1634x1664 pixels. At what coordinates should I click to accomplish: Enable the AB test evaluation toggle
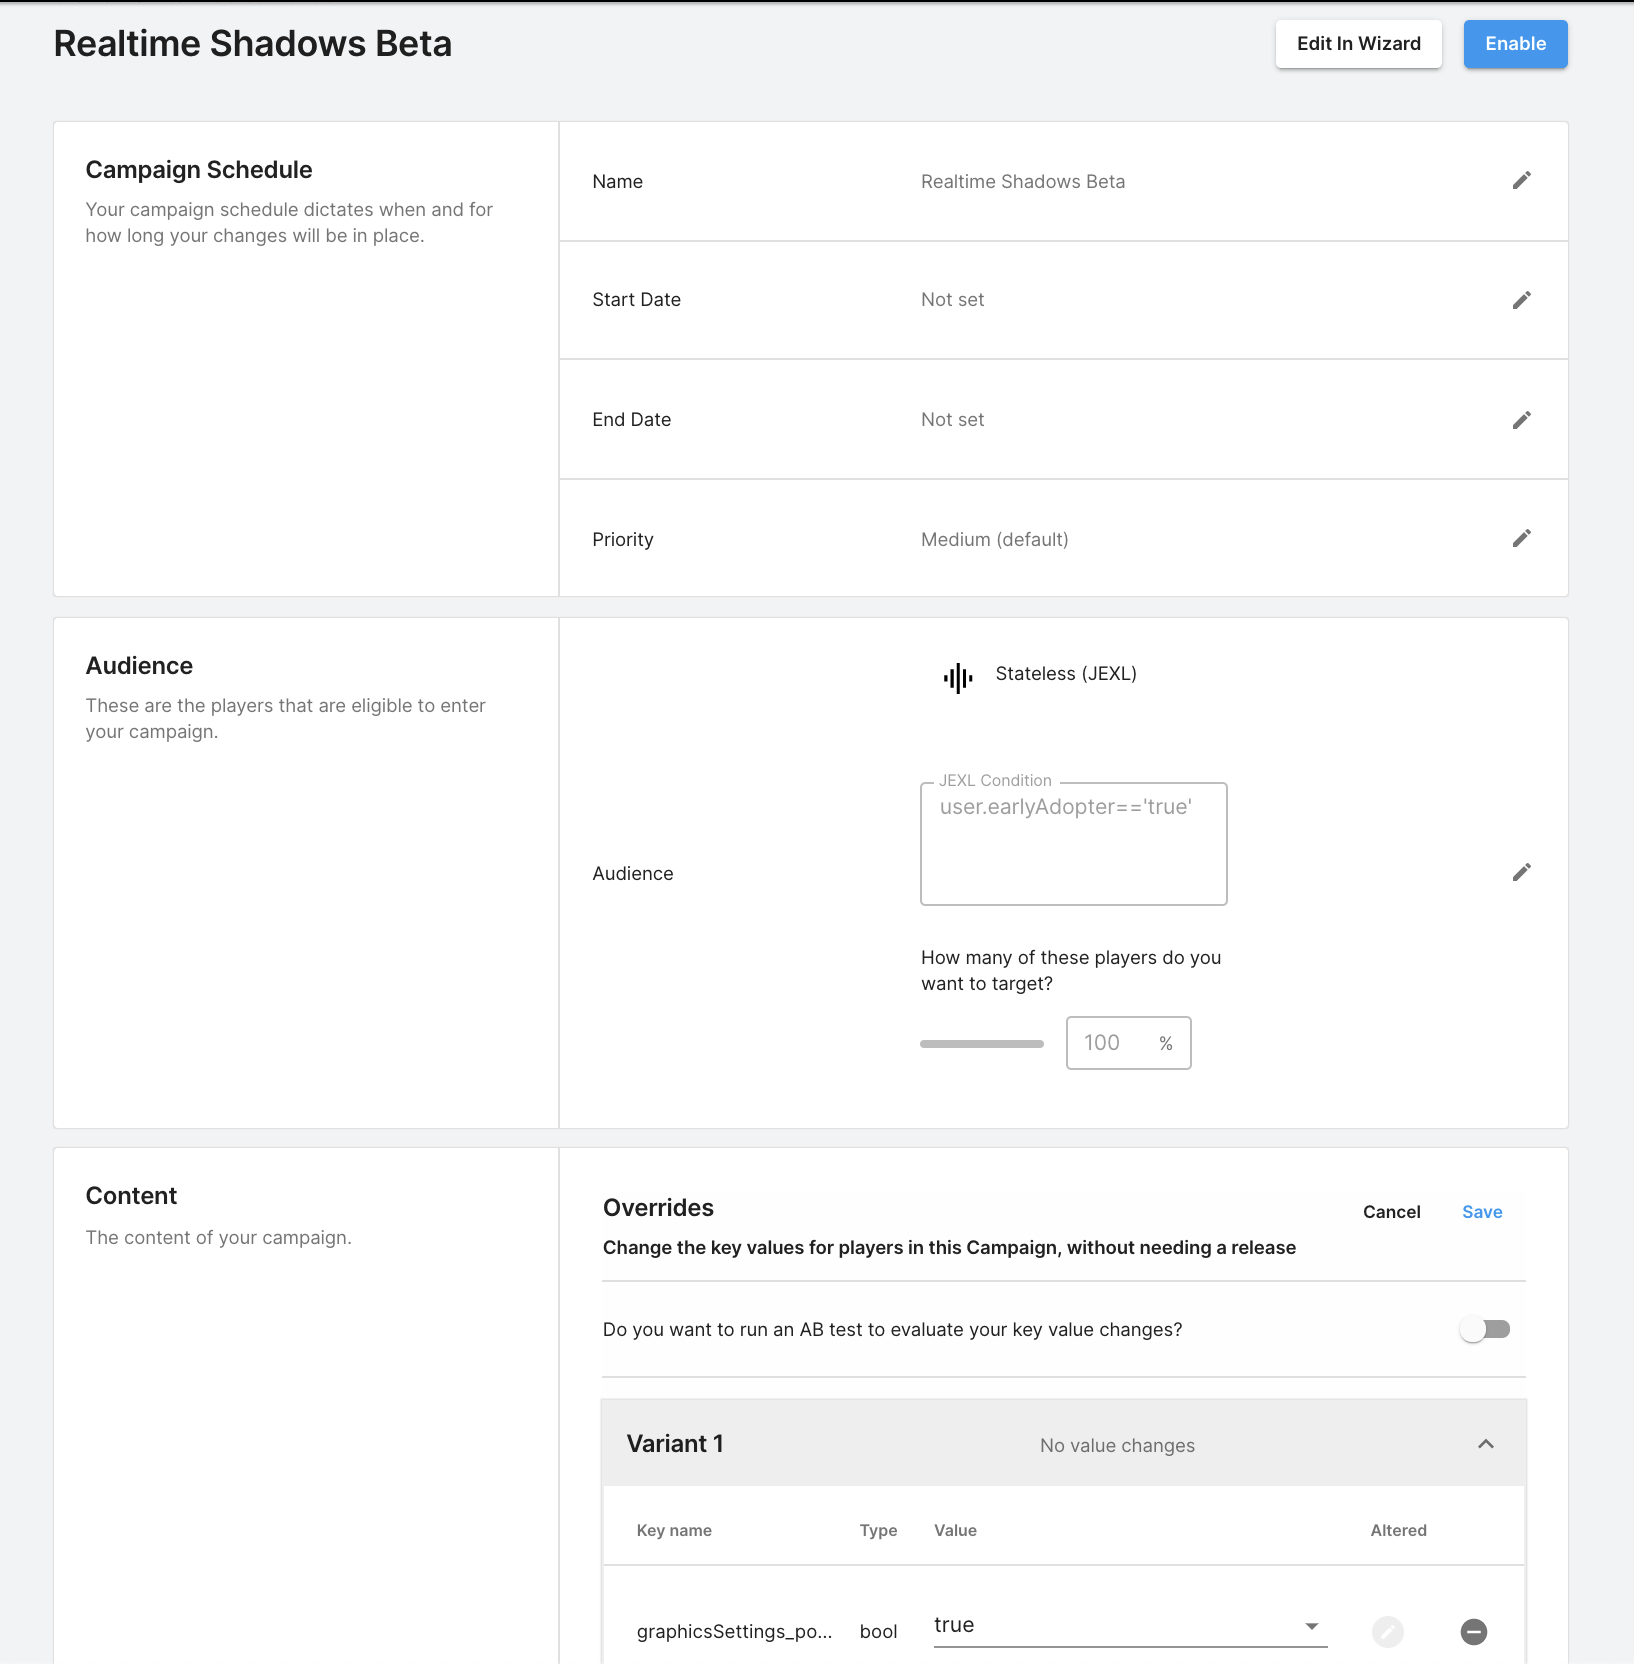(x=1484, y=1329)
